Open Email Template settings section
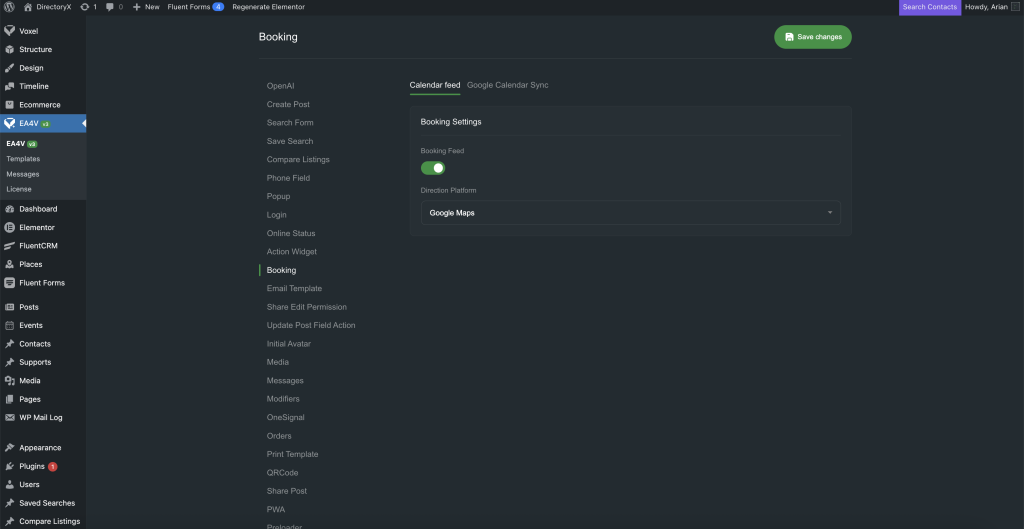1024x529 pixels. (294, 289)
